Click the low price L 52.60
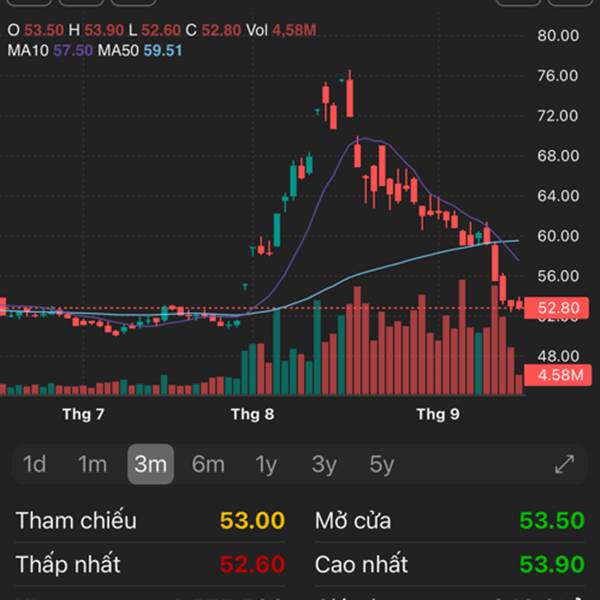Viewport: 600px width, 600px height. 154,30
